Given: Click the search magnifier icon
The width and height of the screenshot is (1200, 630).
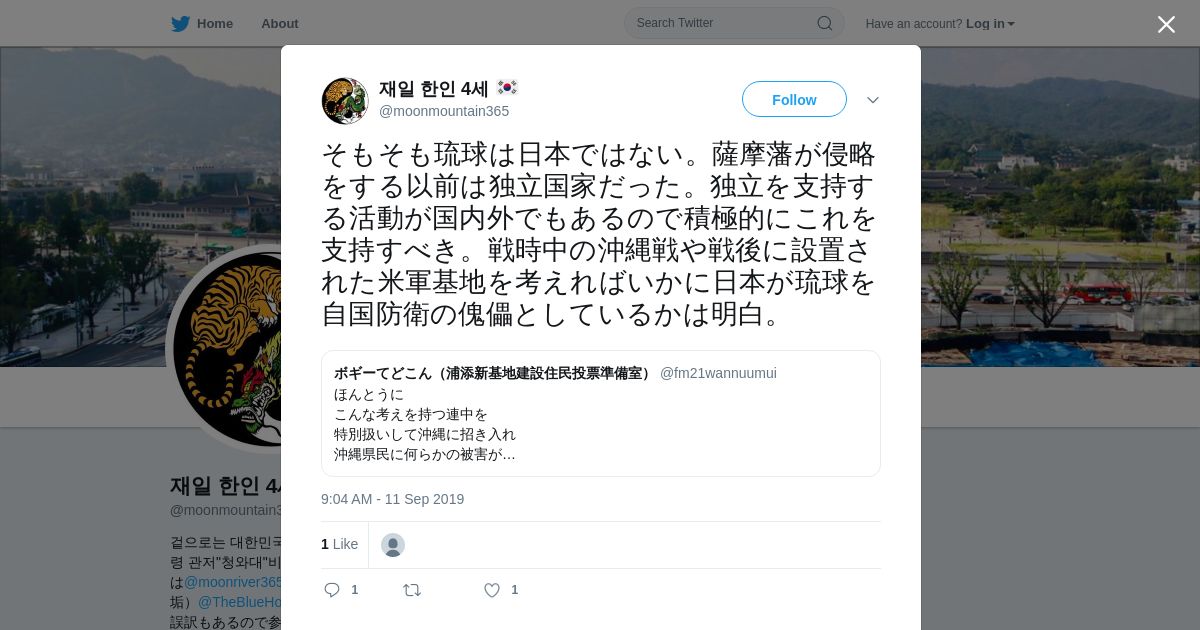Looking at the screenshot, I should [825, 23].
